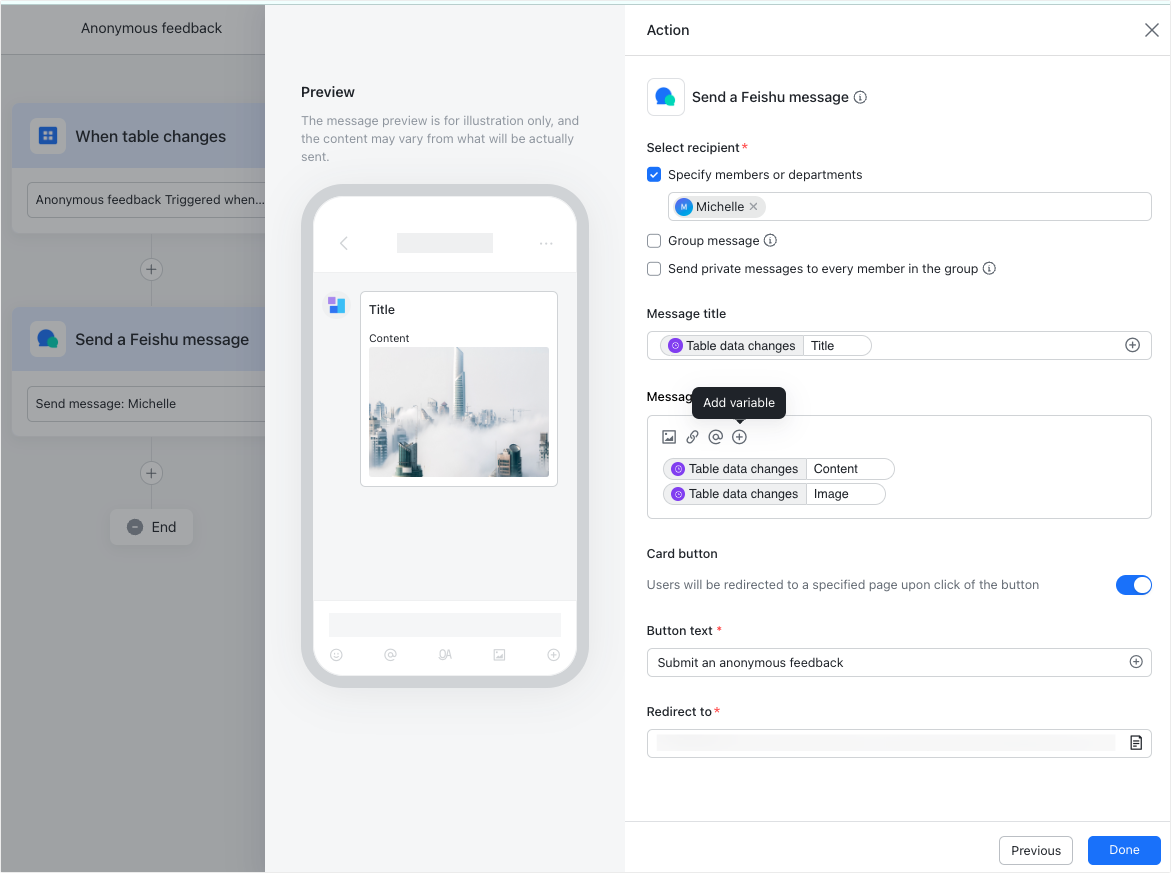Check Send private messages to every member
Screen dimensions: 1171x873
click(654, 269)
